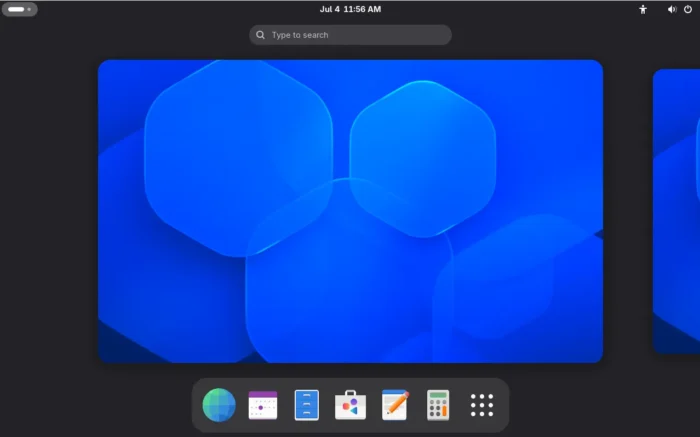This screenshot has height=437, width=700.
Task: Open the power menu icon
Action: pos(688,9)
